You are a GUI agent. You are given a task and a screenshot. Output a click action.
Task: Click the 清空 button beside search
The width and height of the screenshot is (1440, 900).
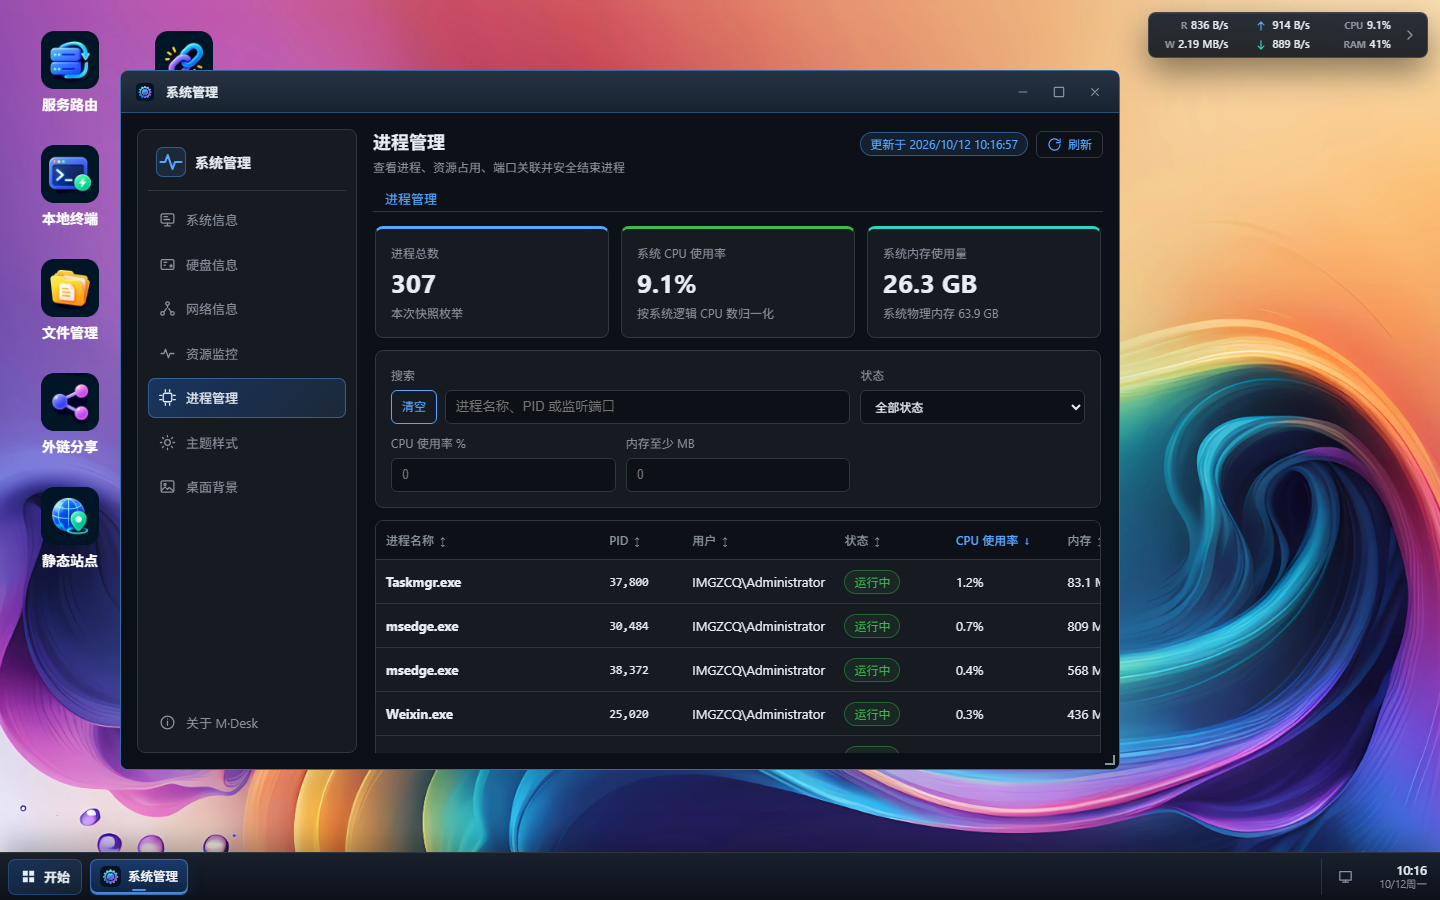click(414, 407)
